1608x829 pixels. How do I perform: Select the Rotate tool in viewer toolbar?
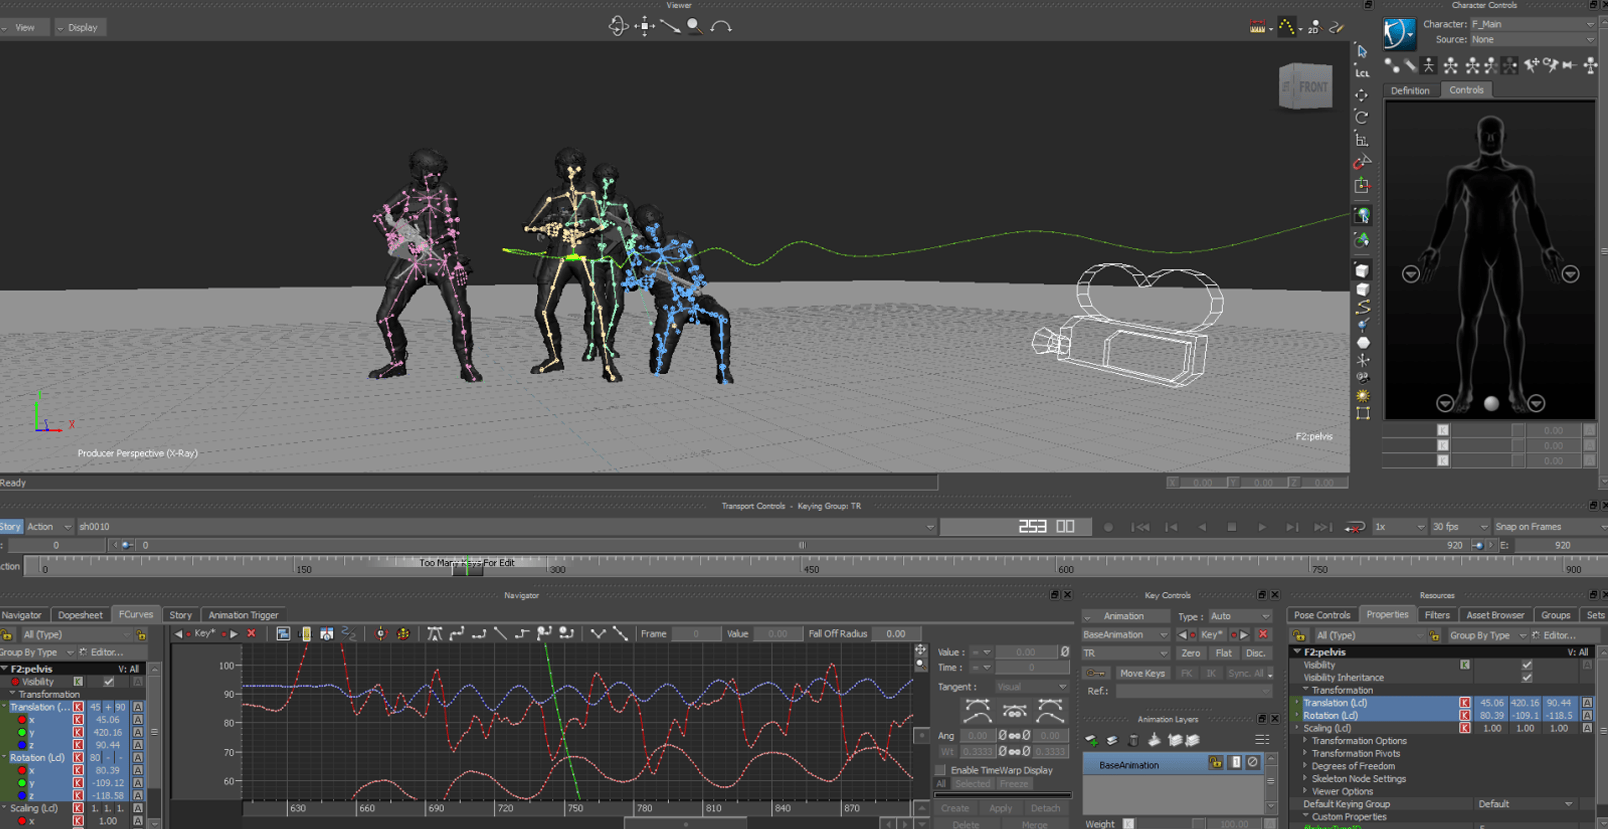click(x=1361, y=118)
